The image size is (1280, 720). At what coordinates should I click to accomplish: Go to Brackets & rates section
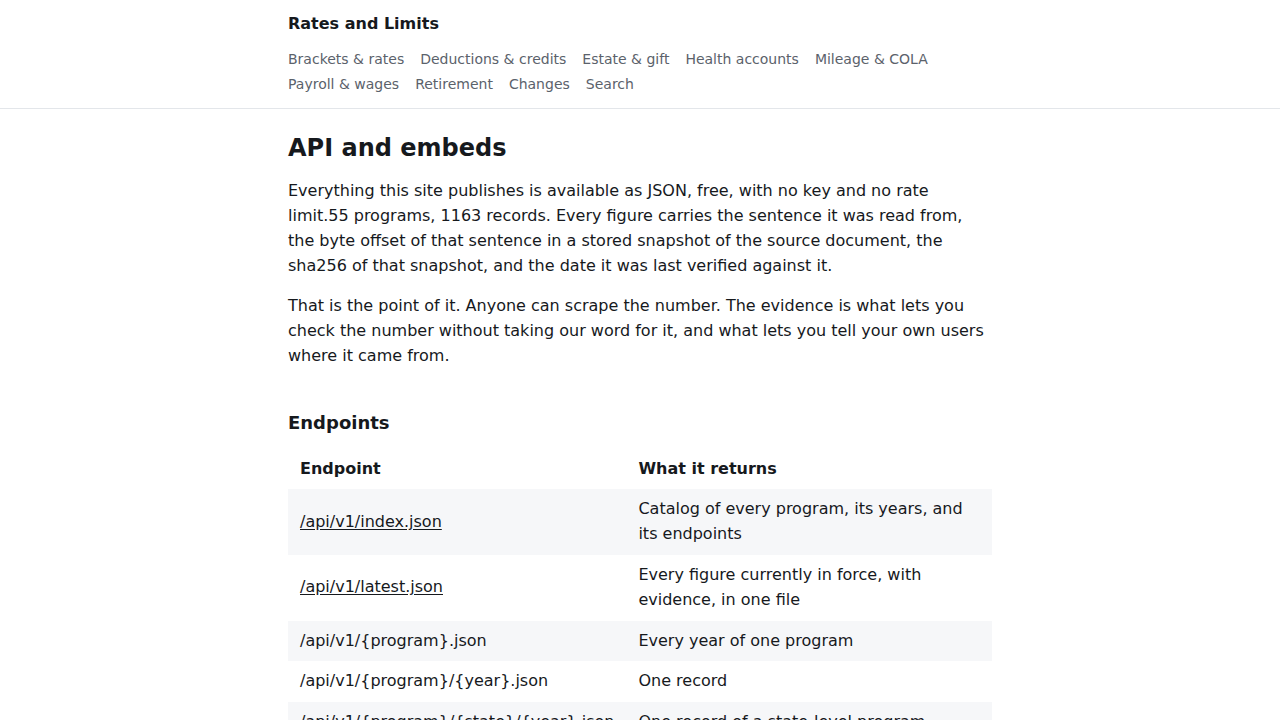[x=346, y=59]
